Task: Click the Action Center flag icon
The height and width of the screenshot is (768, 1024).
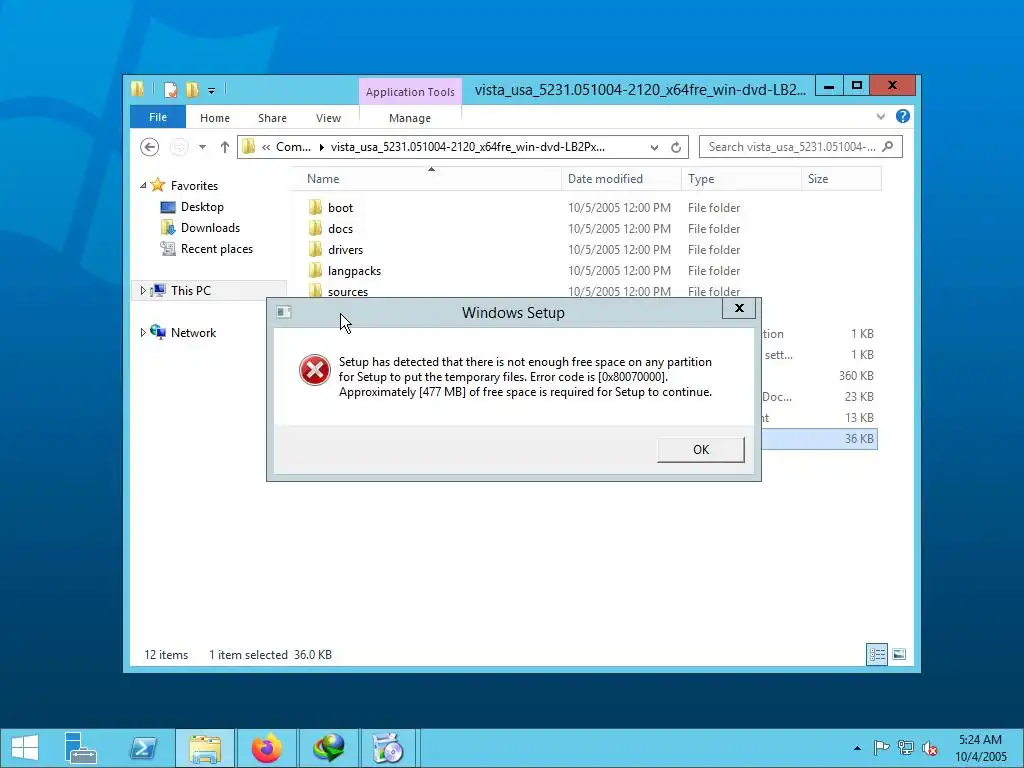Action: (x=880, y=748)
